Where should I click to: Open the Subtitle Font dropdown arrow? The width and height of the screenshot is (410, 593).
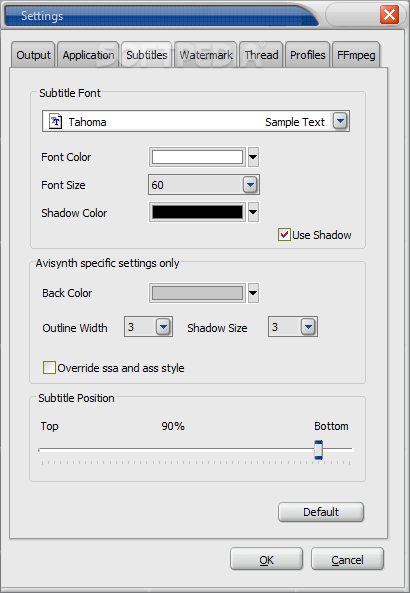pyautogui.click(x=340, y=121)
